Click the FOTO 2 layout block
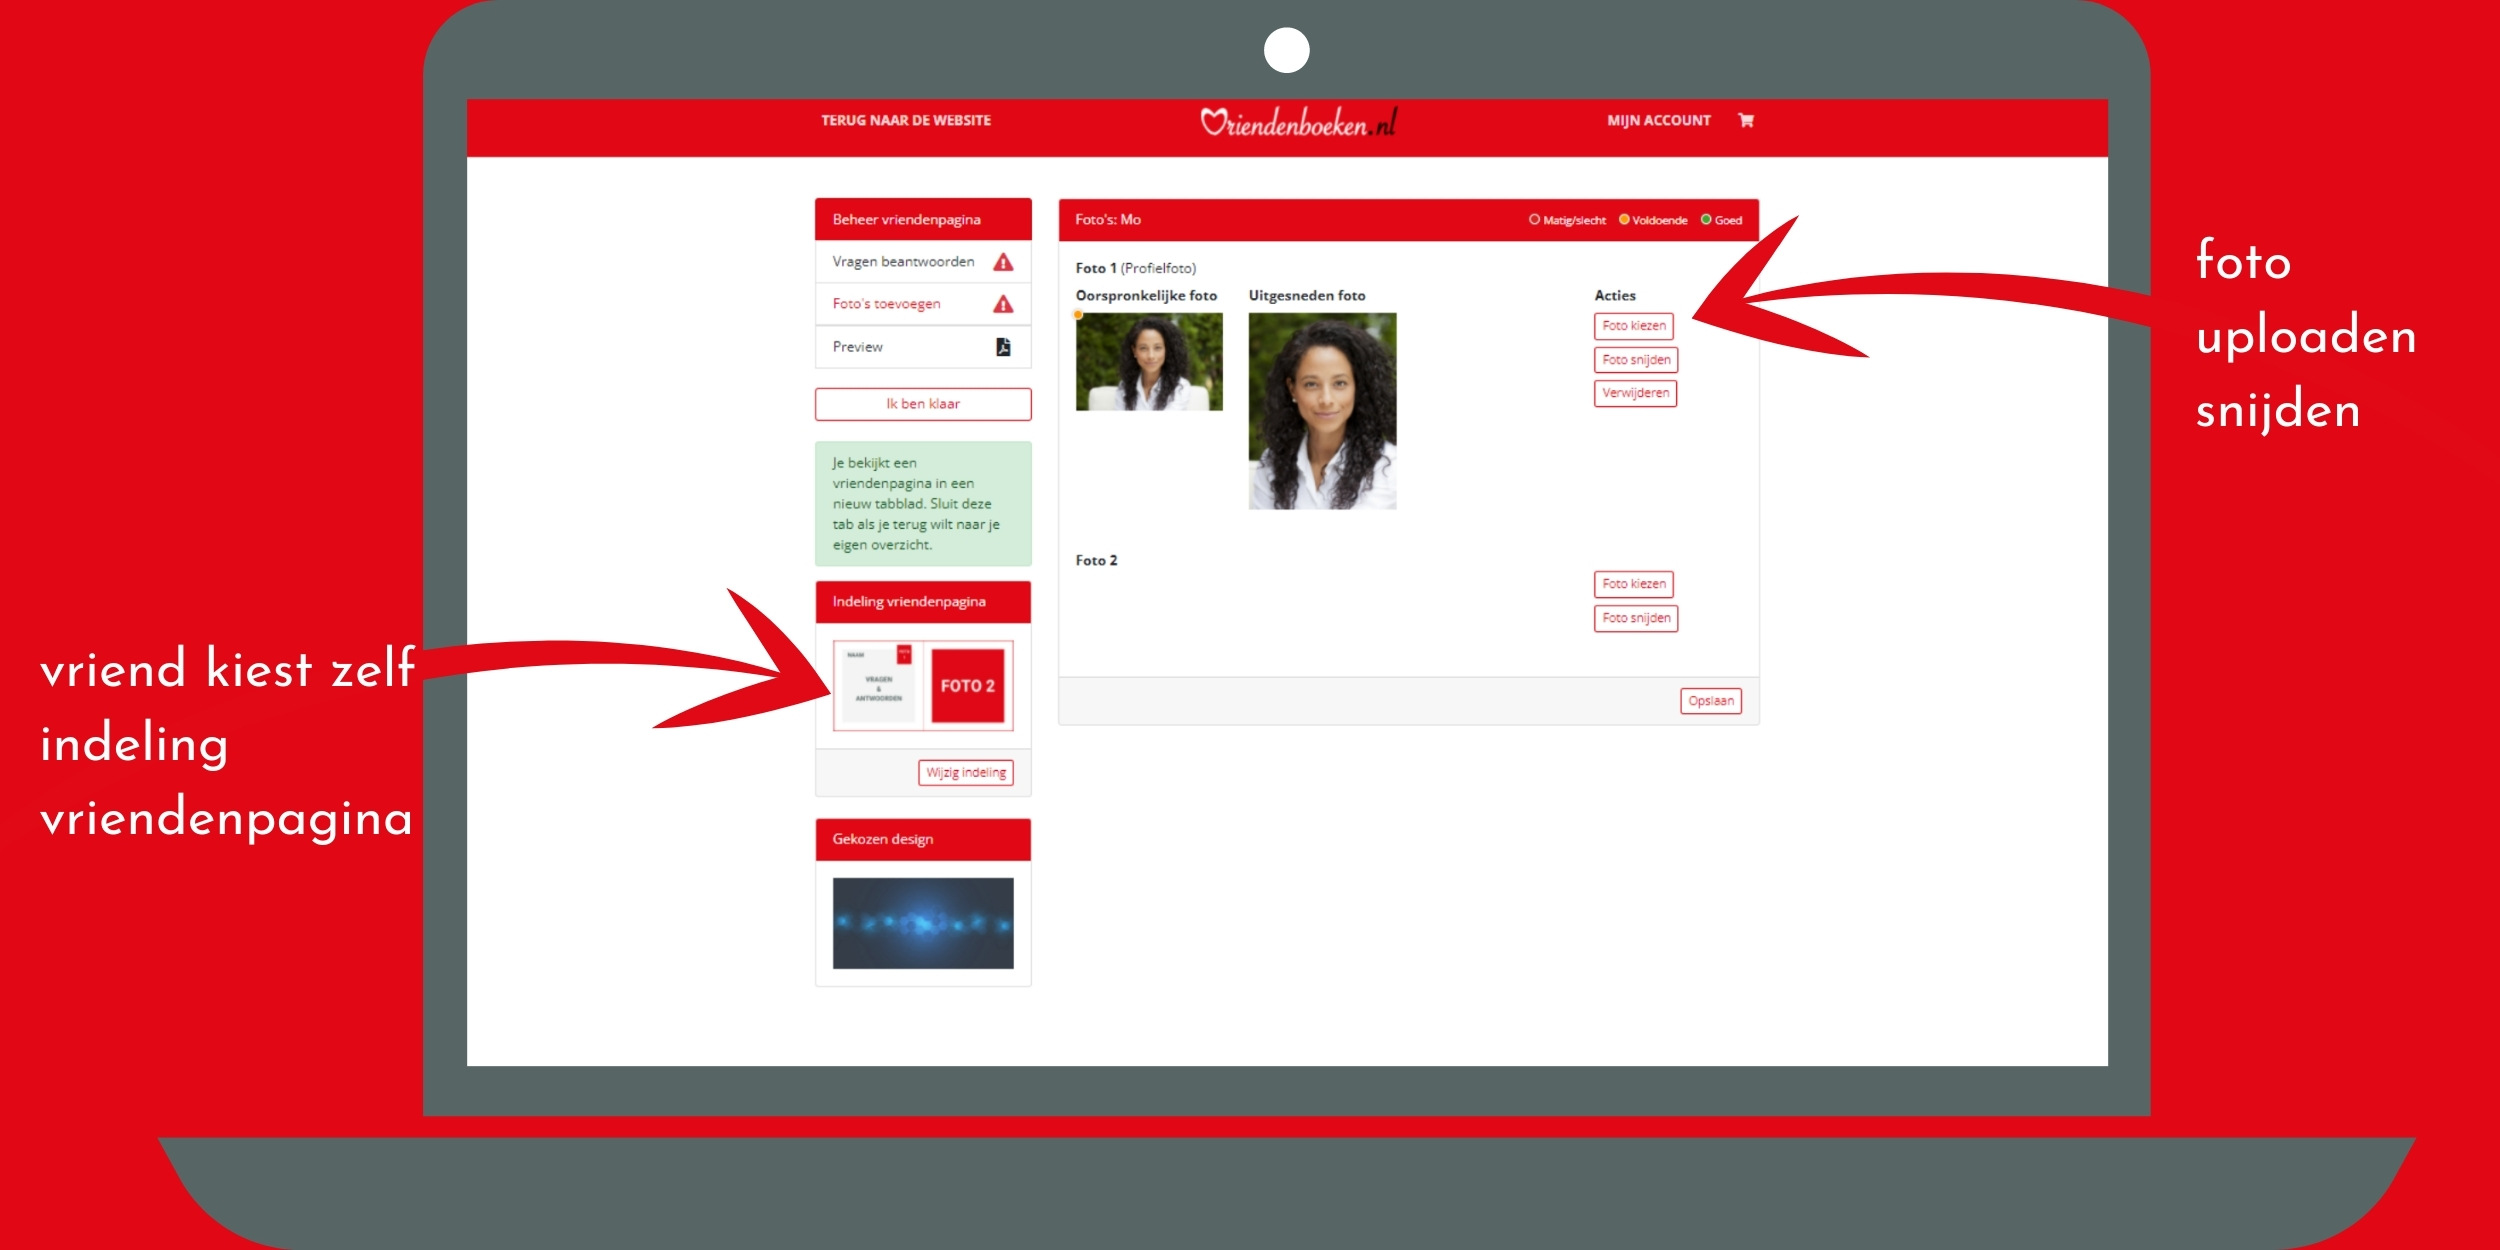This screenshot has width=2500, height=1250. [968, 686]
